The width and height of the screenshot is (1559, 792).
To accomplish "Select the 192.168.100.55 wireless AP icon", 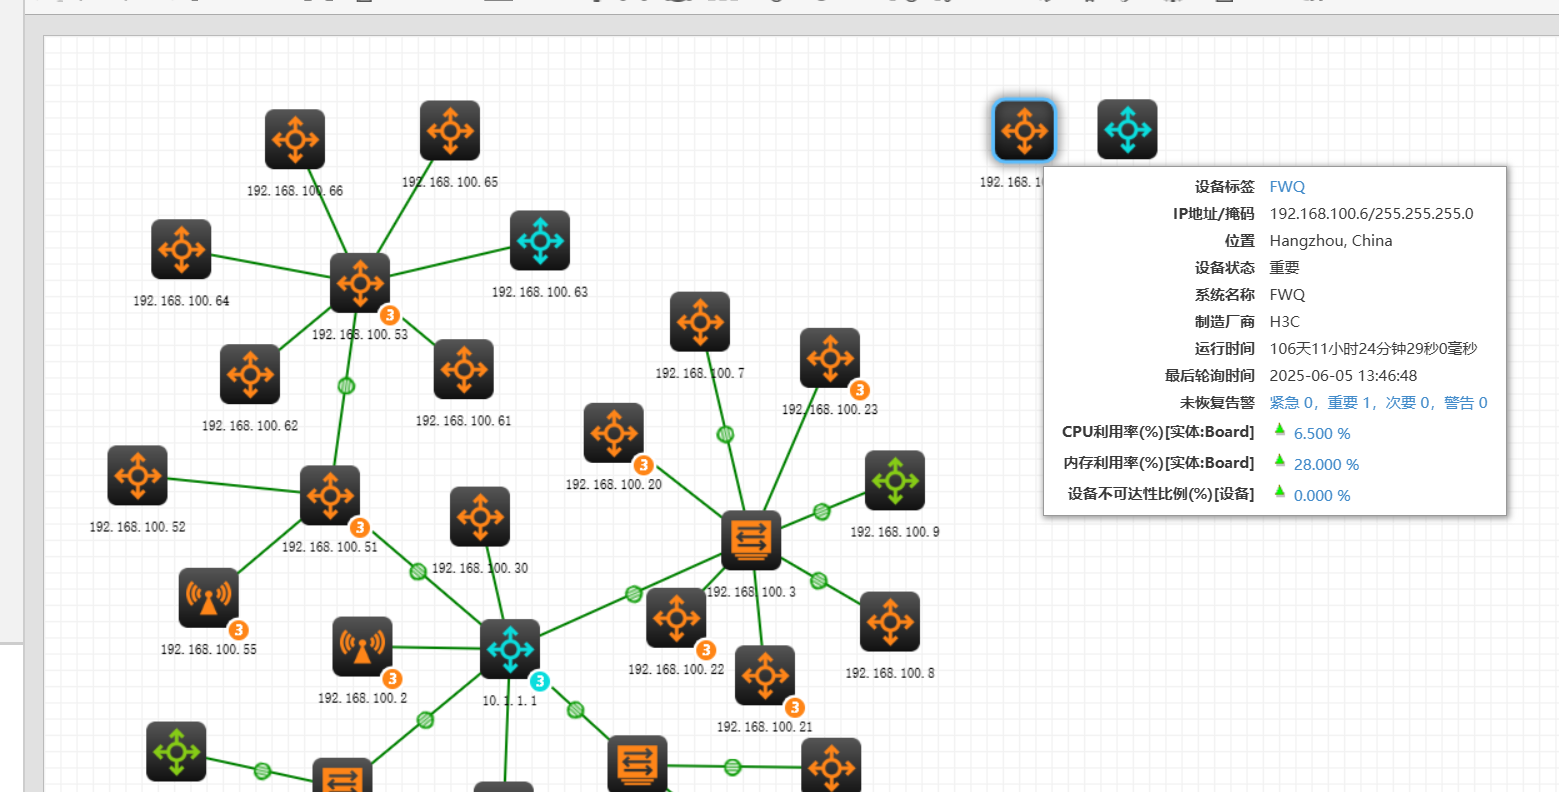I will click(209, 598).
